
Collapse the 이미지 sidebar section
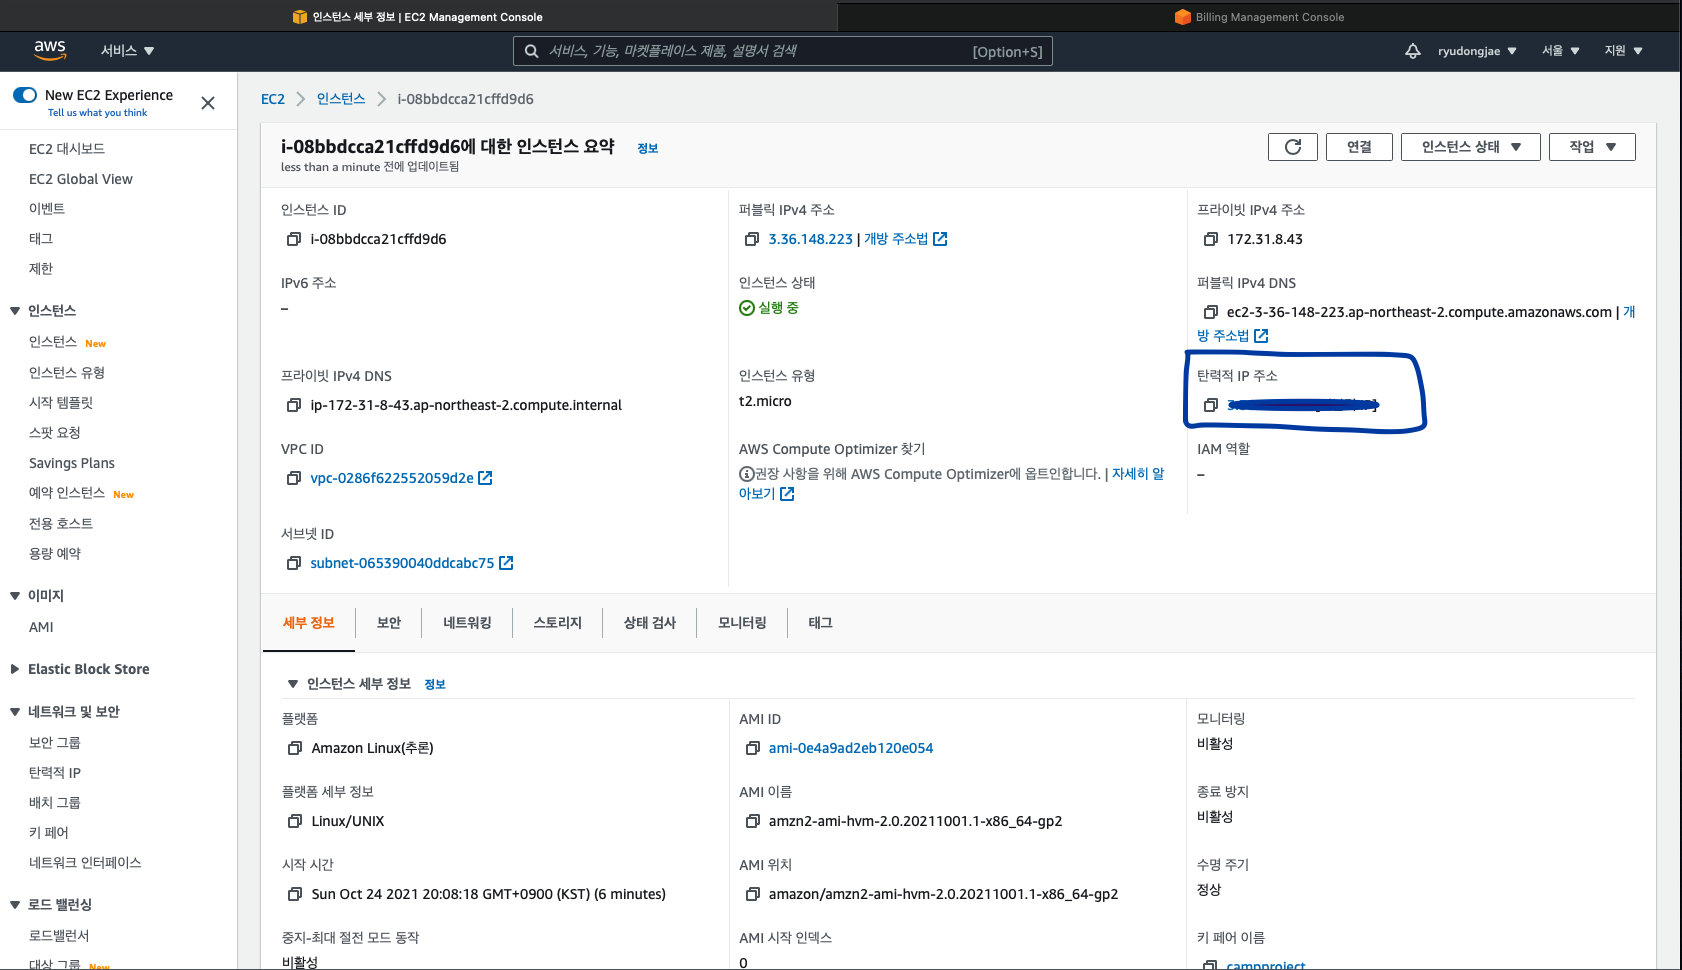(15, 596)
